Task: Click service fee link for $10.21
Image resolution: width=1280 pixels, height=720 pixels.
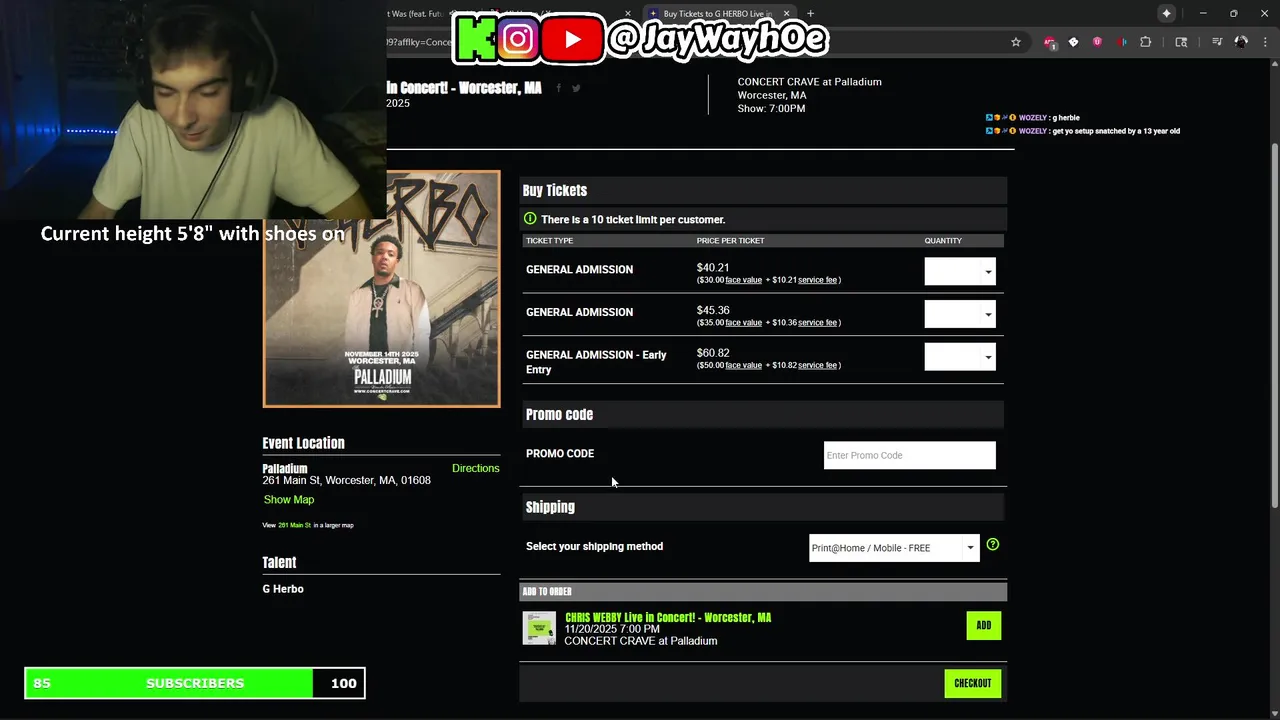Action: click(817, 280)
